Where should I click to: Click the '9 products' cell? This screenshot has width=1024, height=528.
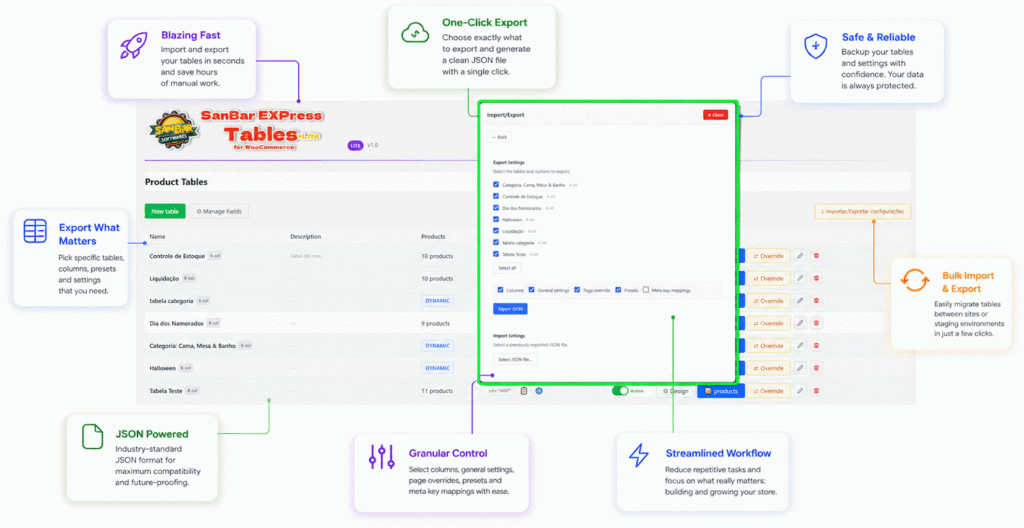click(x=435, y=323)
